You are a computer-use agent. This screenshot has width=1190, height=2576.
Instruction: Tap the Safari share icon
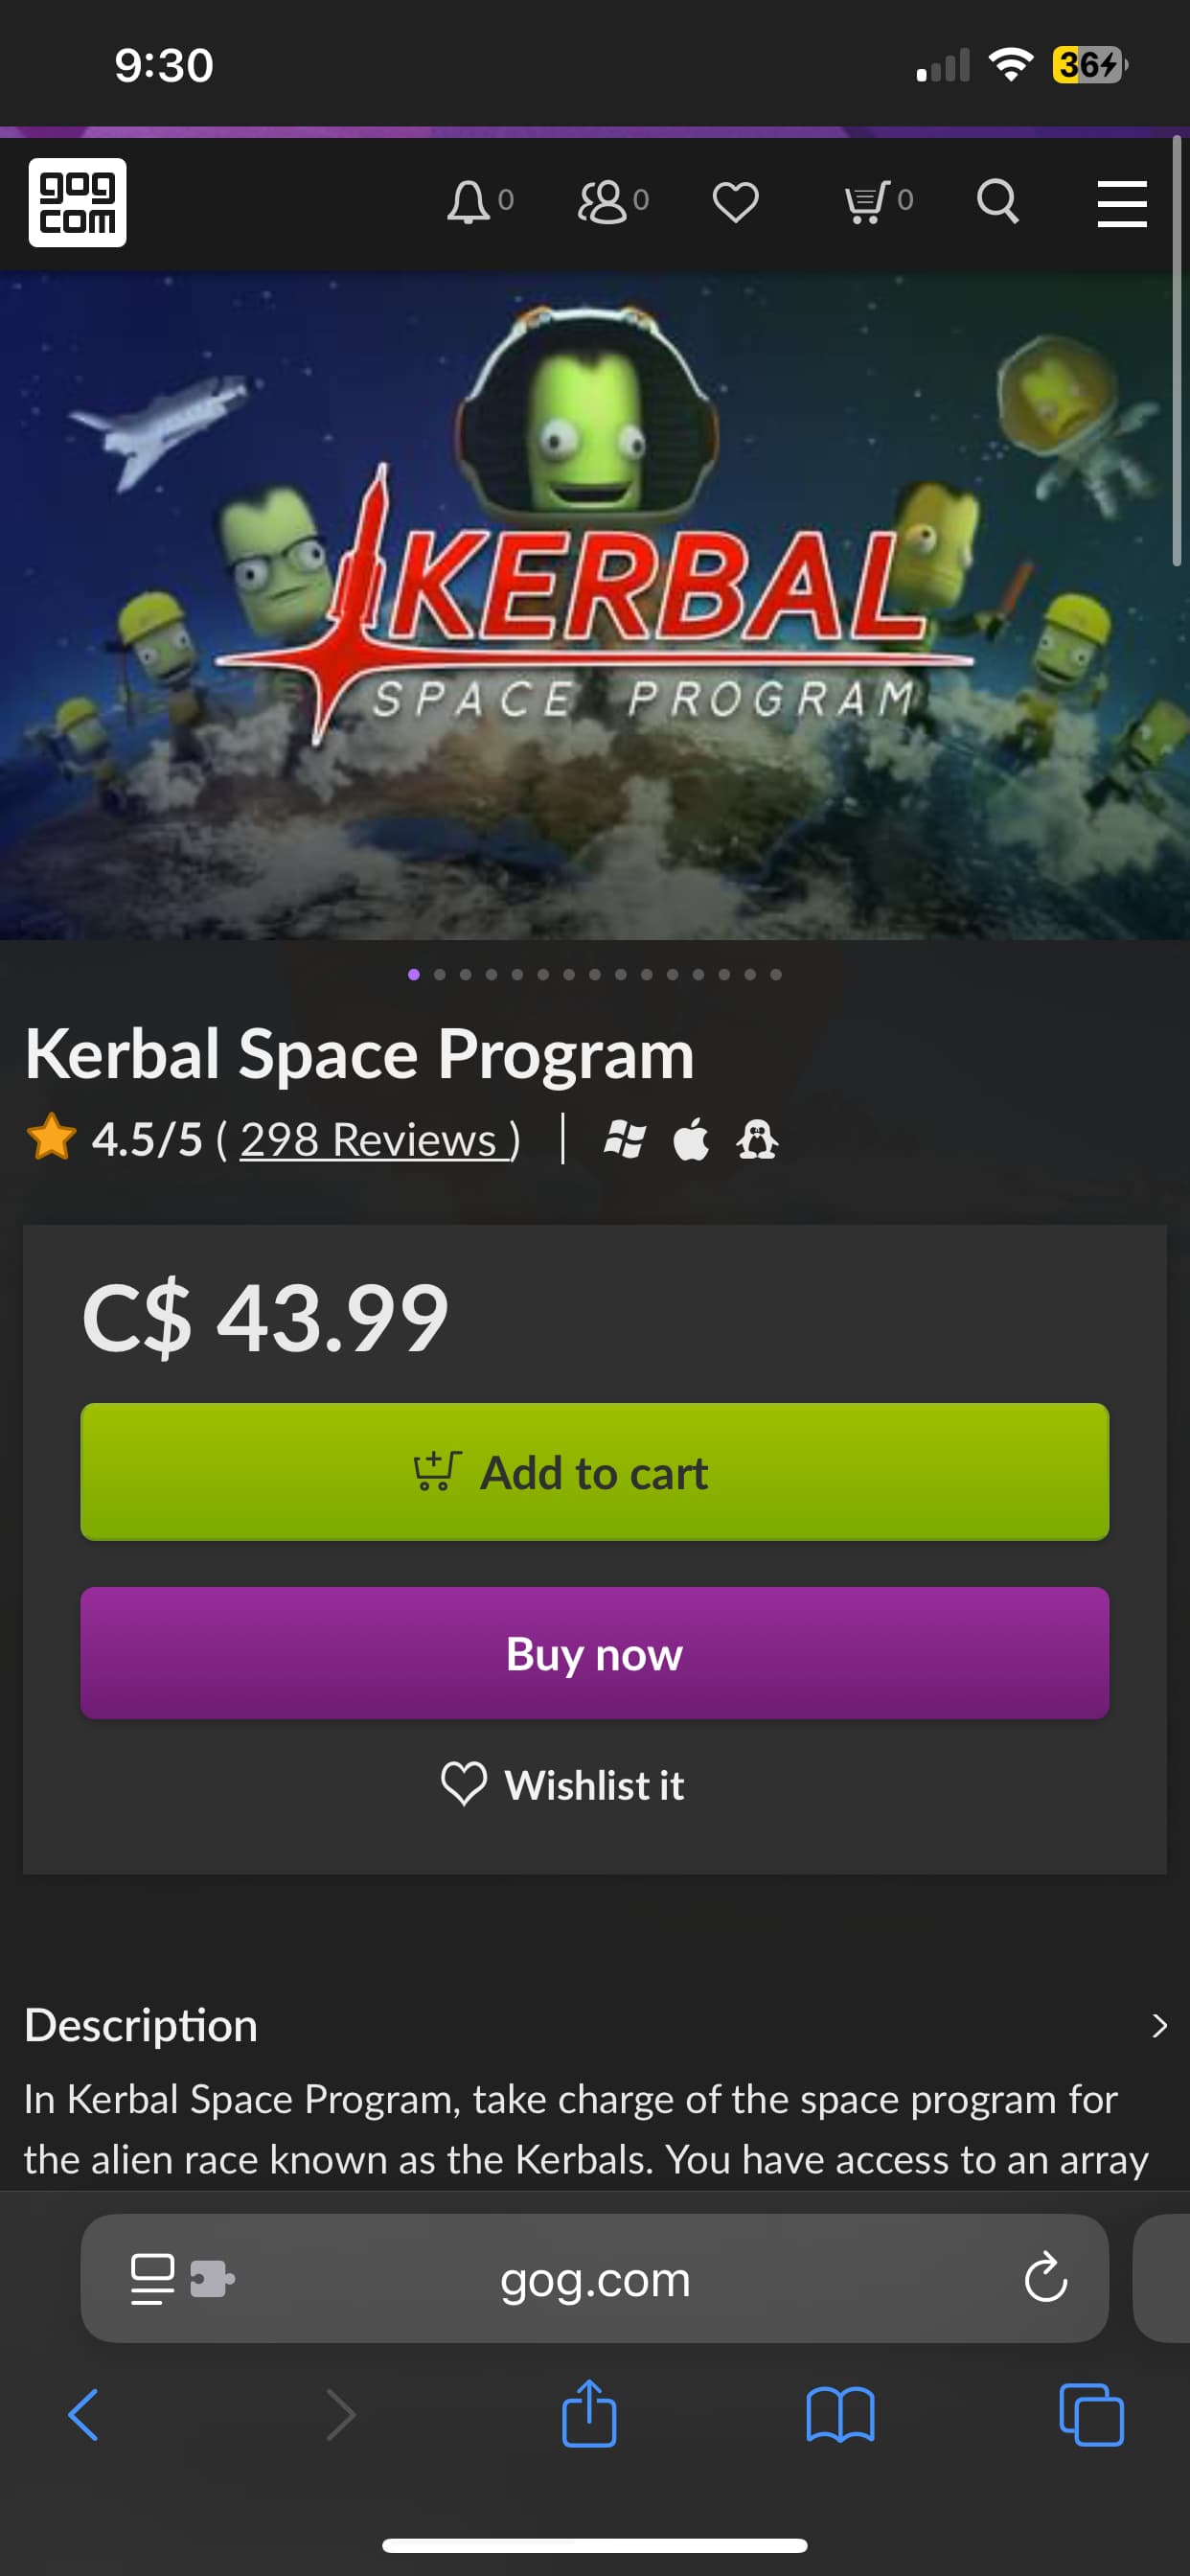(x=589, y=2415)
